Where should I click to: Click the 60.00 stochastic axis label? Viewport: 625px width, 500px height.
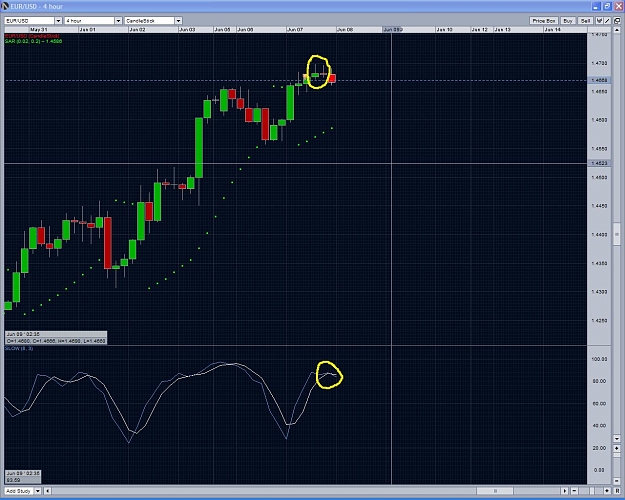coord(599,404)
